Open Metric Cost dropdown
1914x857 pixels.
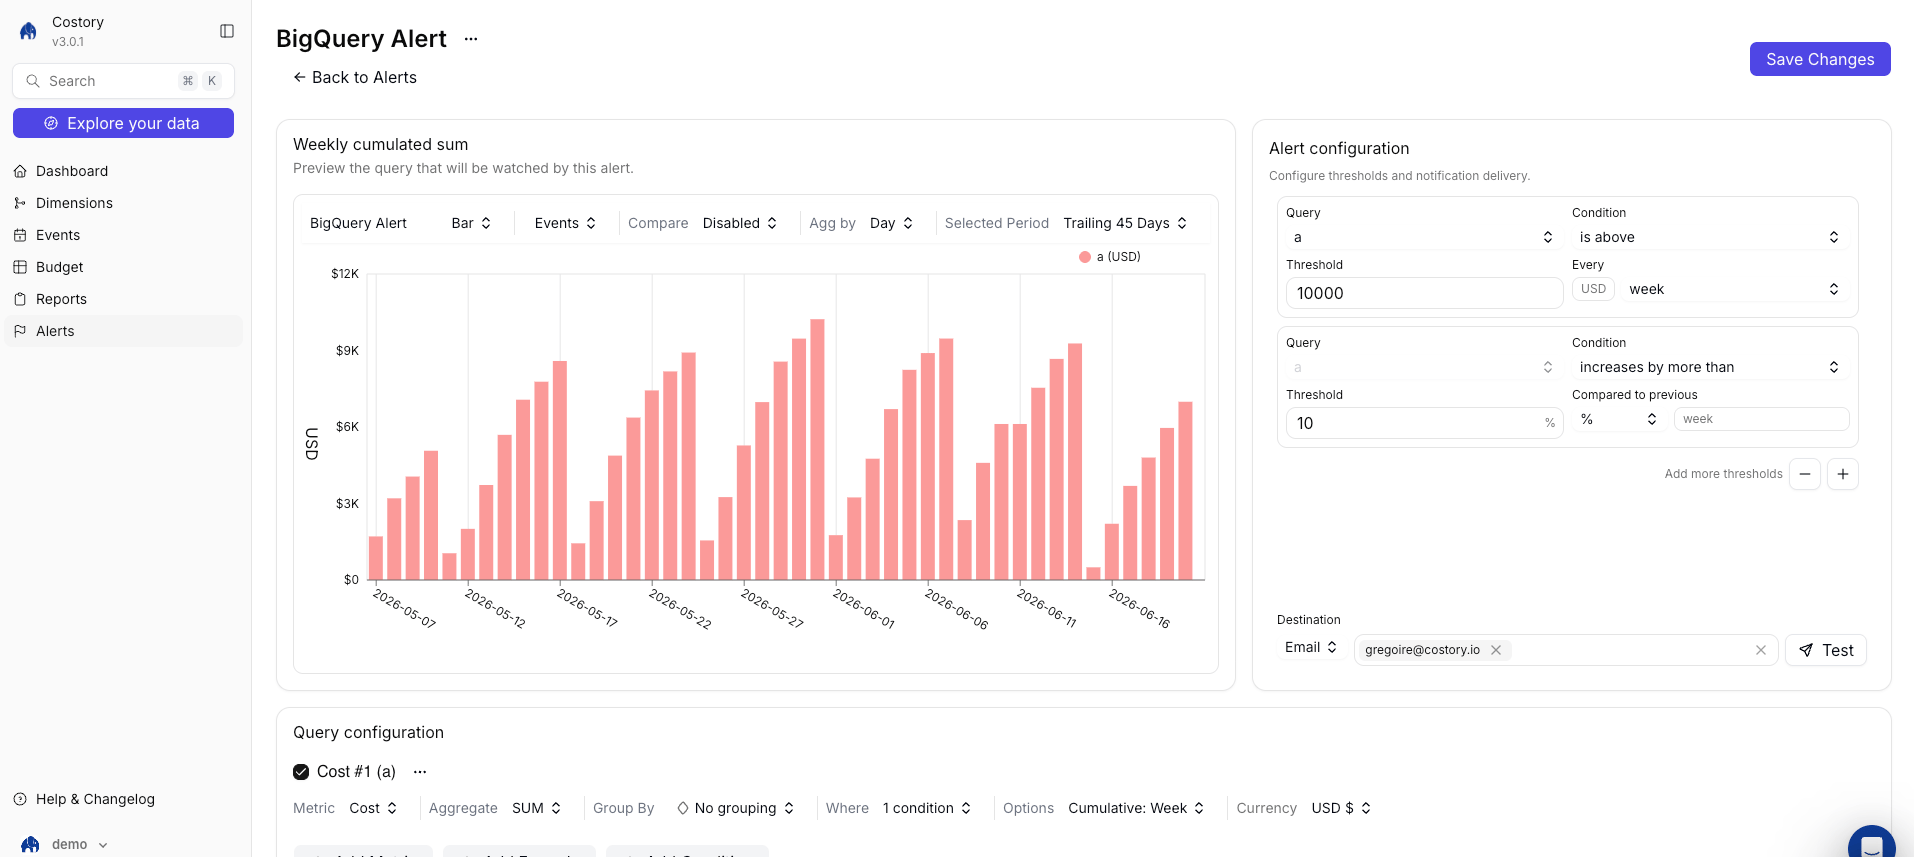(373, 808)
